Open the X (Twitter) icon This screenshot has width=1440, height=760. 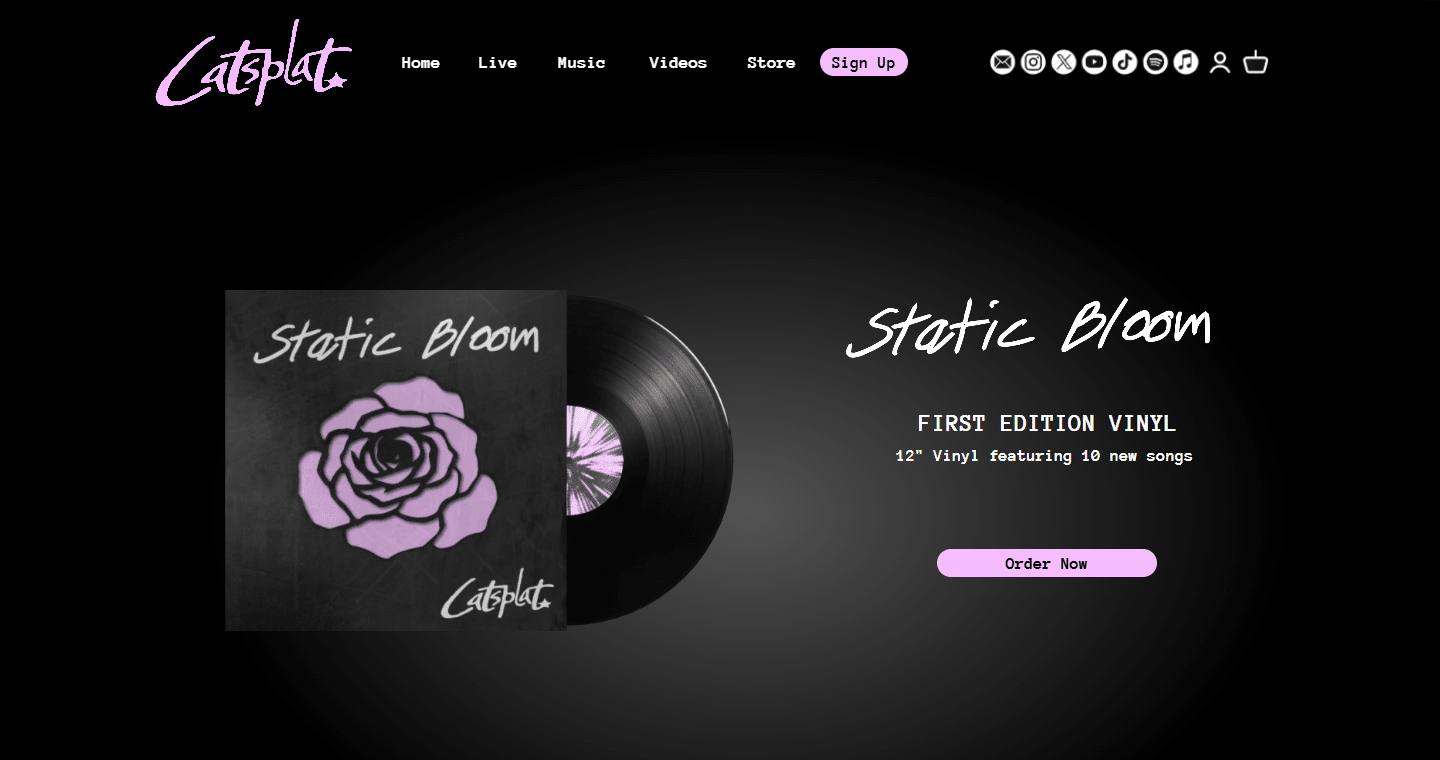[x=1064, y=62]
